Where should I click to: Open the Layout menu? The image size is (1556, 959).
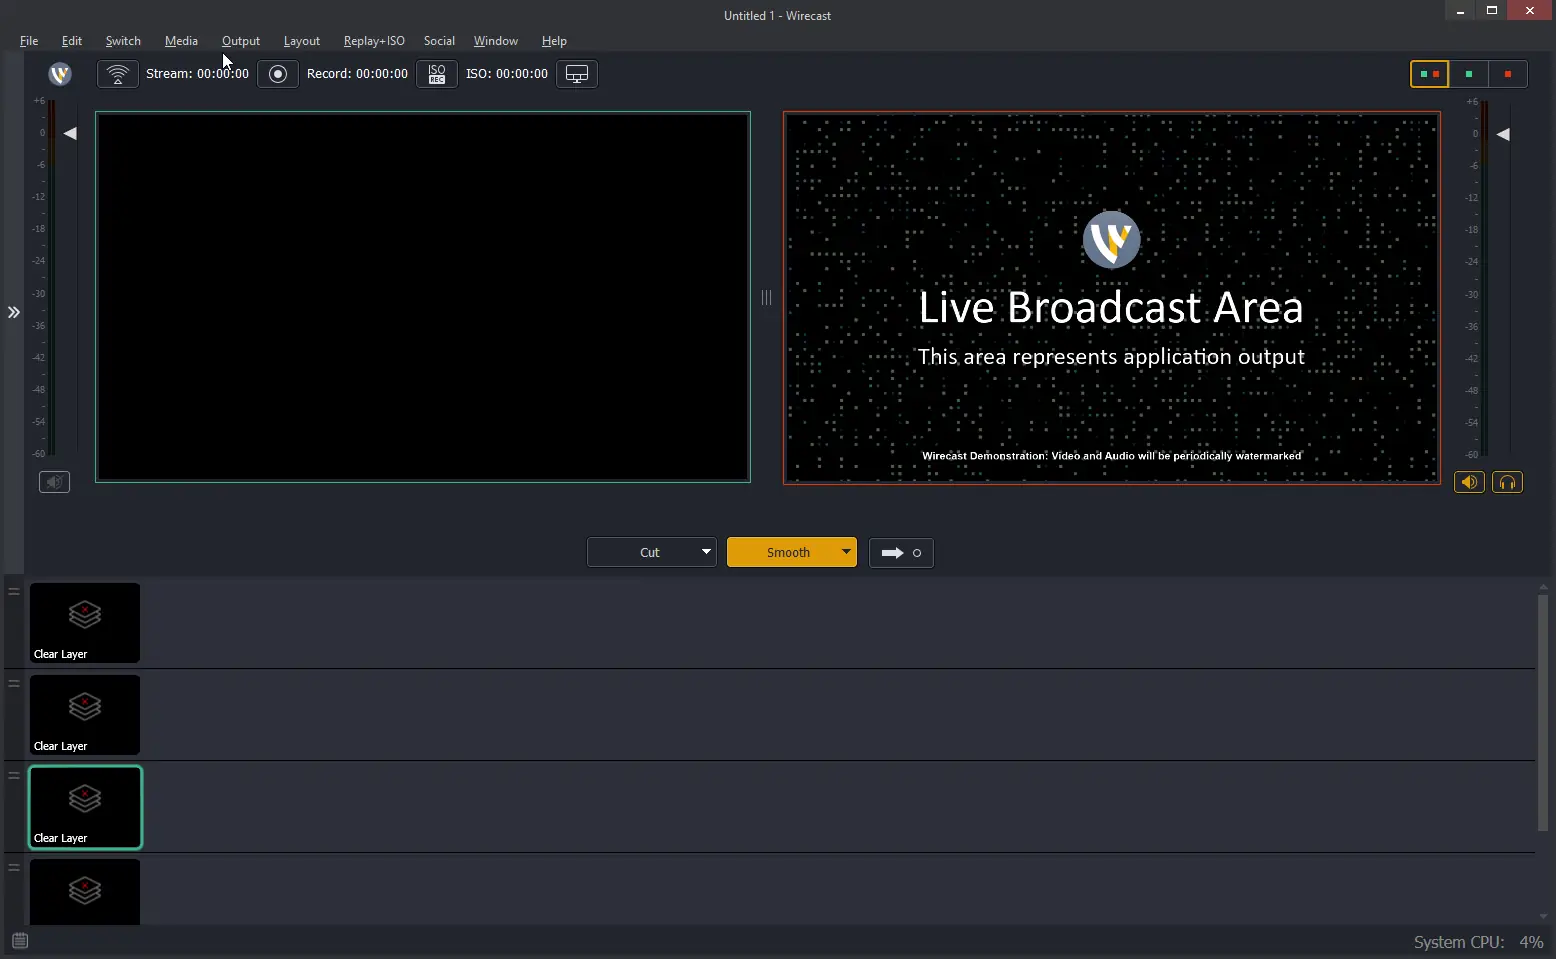coord(302,41)
